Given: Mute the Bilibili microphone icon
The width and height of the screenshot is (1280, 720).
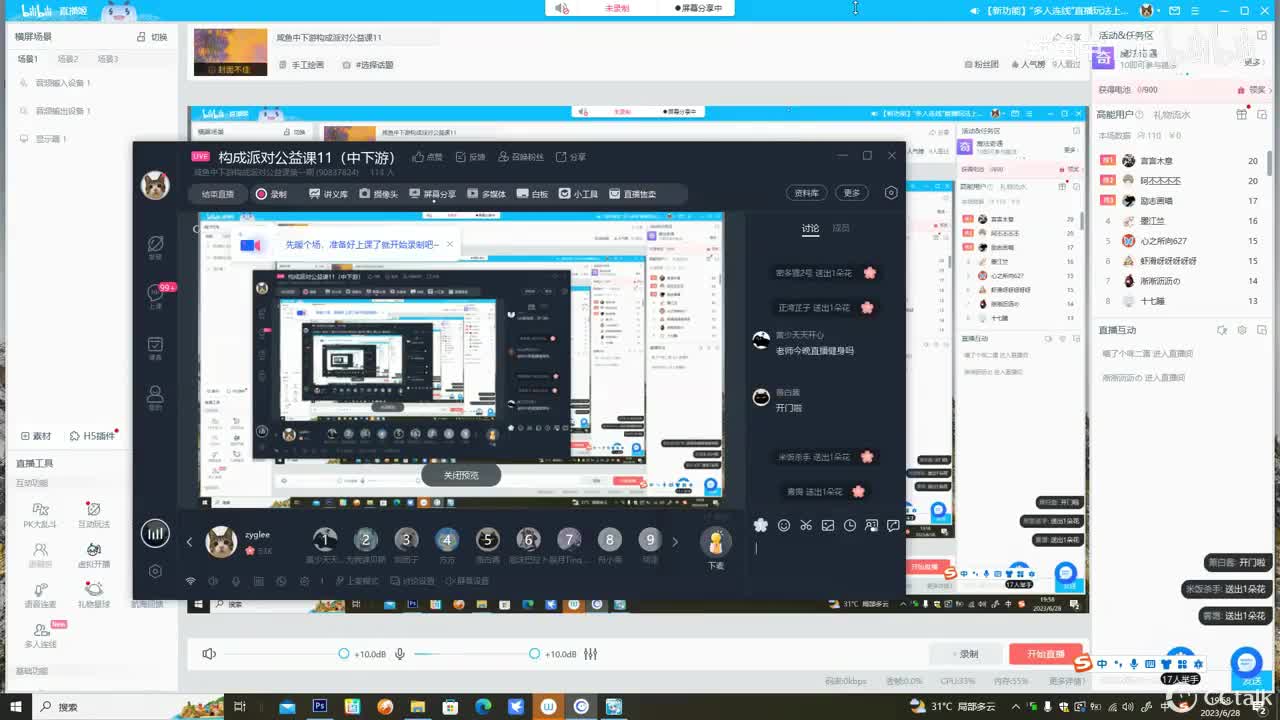Looking at the screenshot, I should 400,653.
